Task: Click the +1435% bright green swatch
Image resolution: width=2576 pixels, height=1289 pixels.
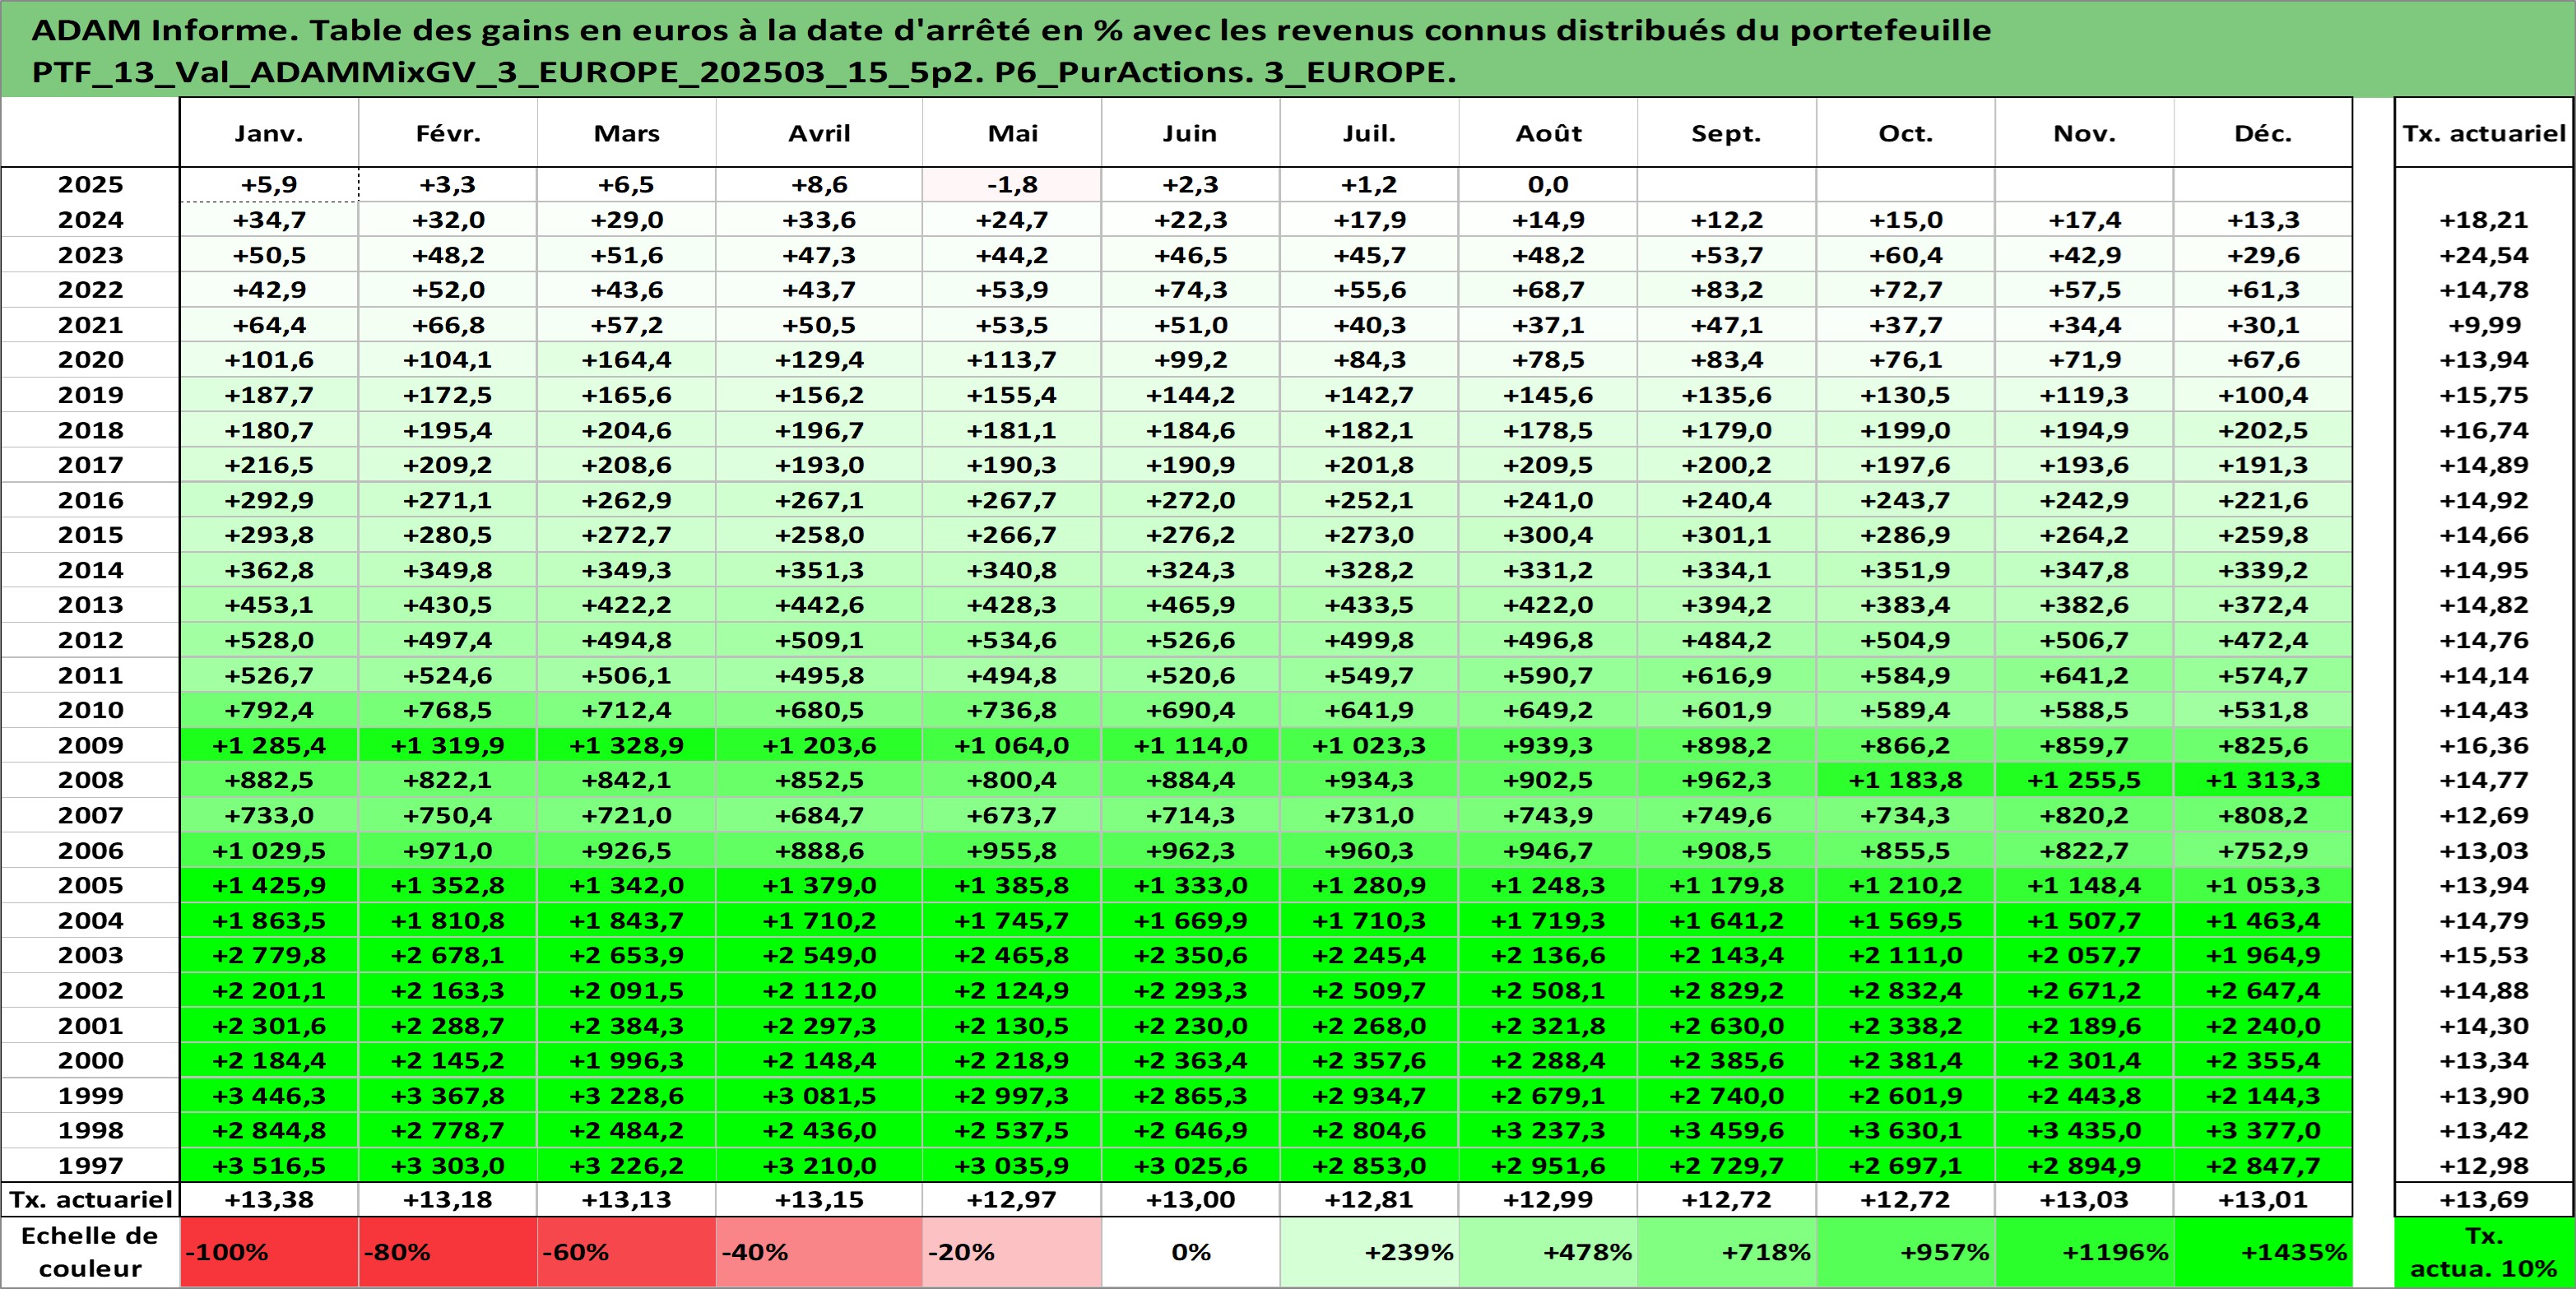Action: click(2263, 1252)
